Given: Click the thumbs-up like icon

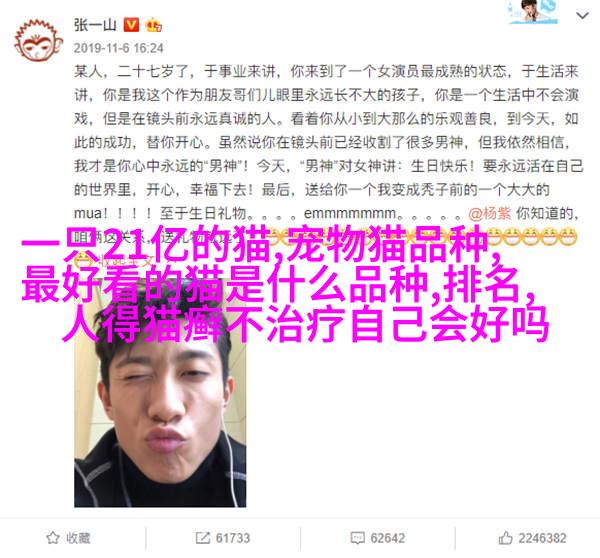Looking at the screenshot, I should click(505, 538).
